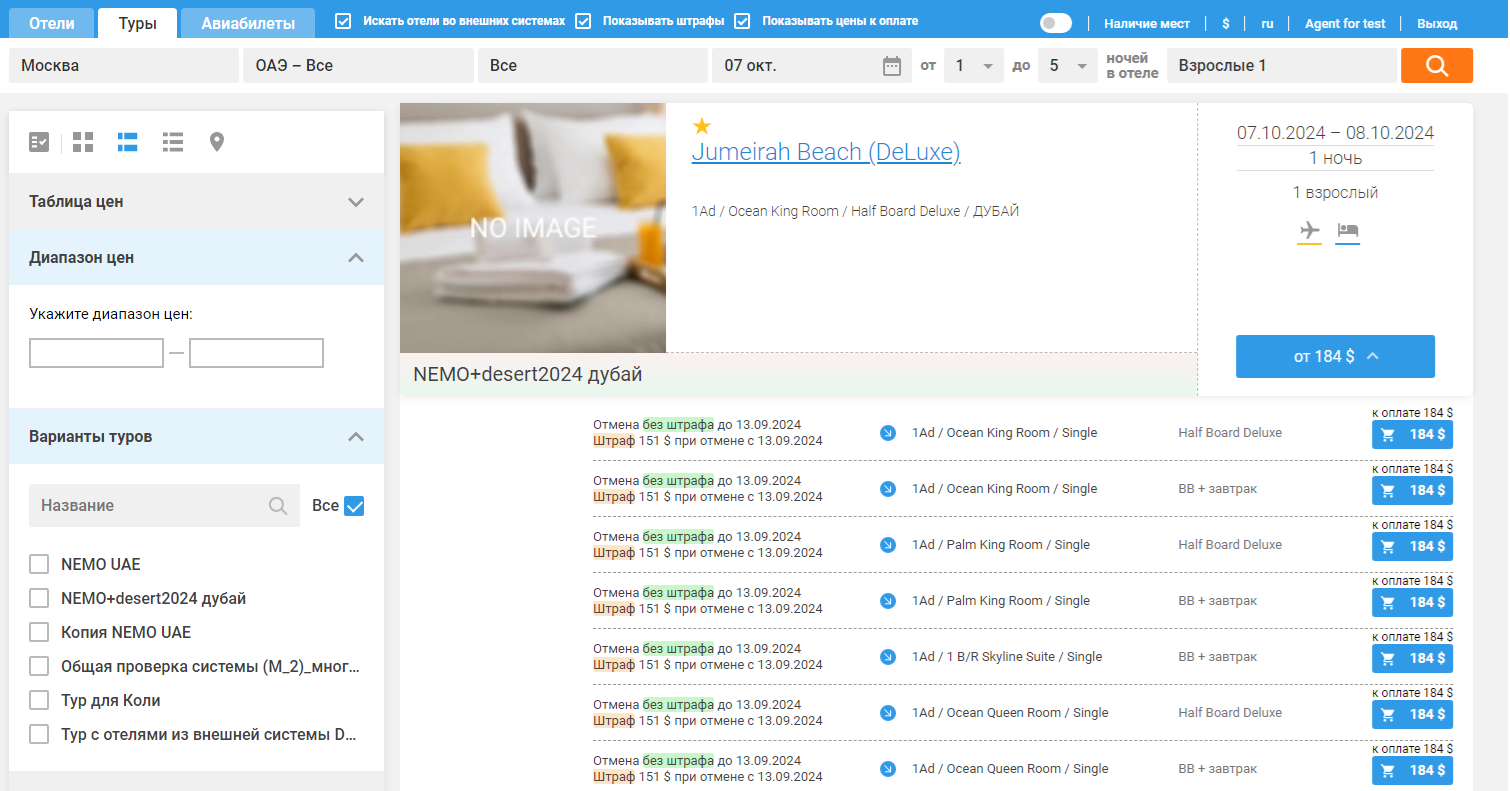
Task: Add Ocean King Room BB to cart
Action: (1412, 491)
